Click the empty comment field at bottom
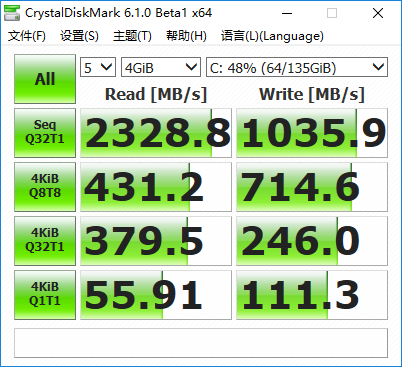 pyautogui.click(x=201, y=343)
